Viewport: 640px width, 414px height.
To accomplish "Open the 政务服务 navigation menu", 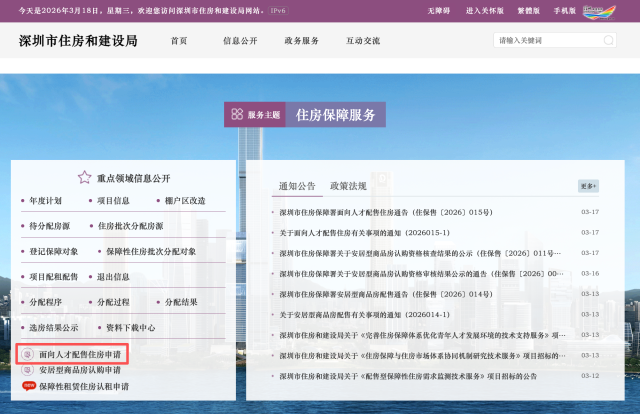I will (x=301, y=41).
